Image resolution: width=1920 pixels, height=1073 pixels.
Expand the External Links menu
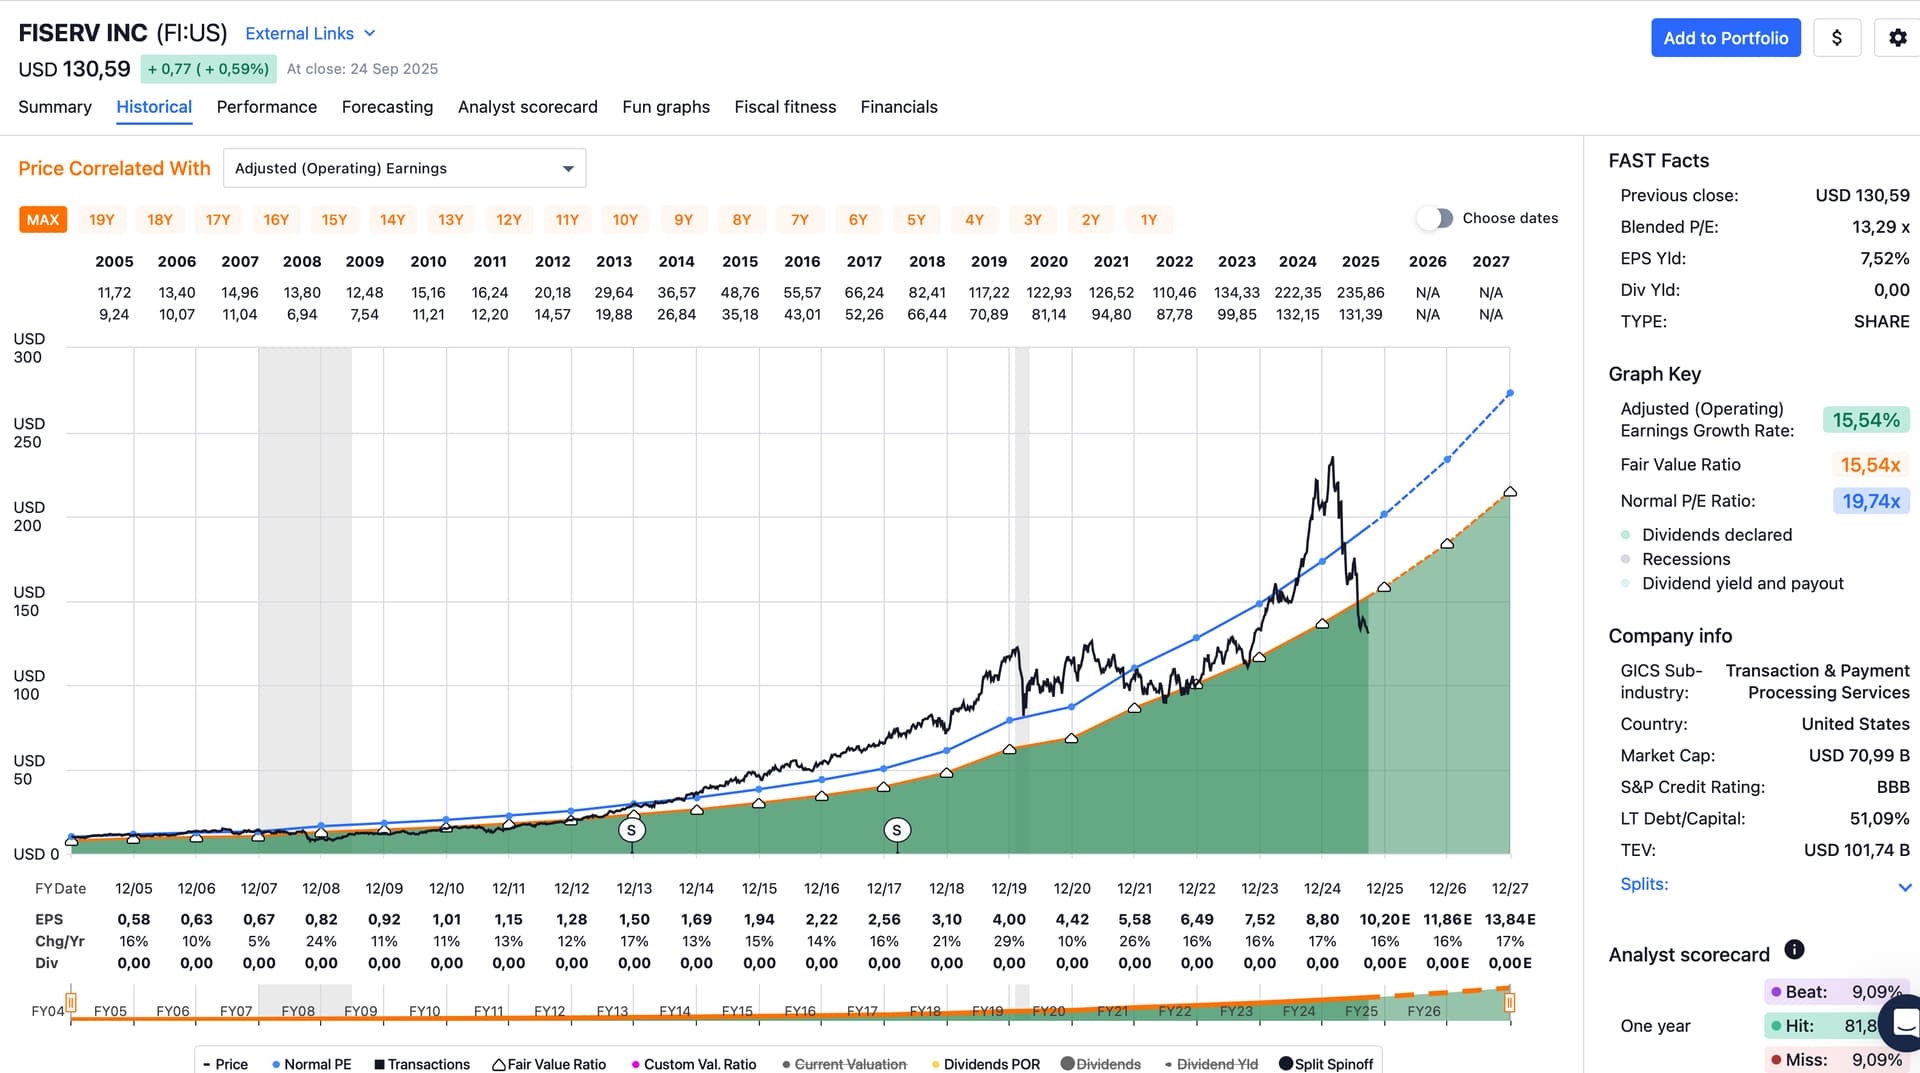[310, 33]
